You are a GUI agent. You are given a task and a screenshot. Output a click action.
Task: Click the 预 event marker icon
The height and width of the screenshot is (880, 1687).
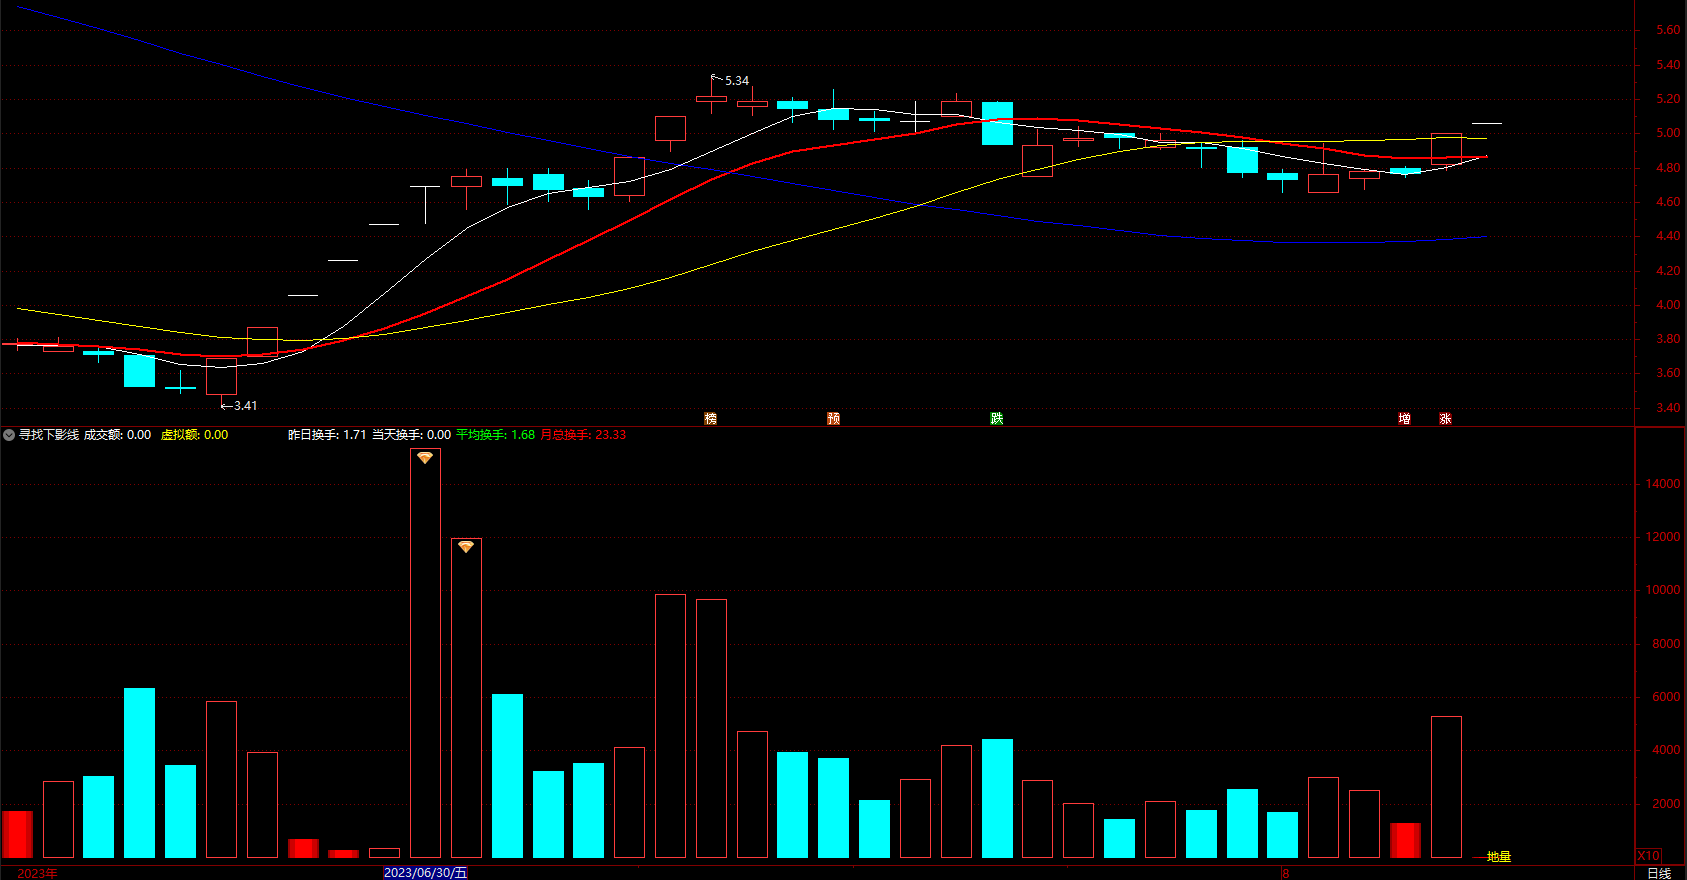click(834, 419)
